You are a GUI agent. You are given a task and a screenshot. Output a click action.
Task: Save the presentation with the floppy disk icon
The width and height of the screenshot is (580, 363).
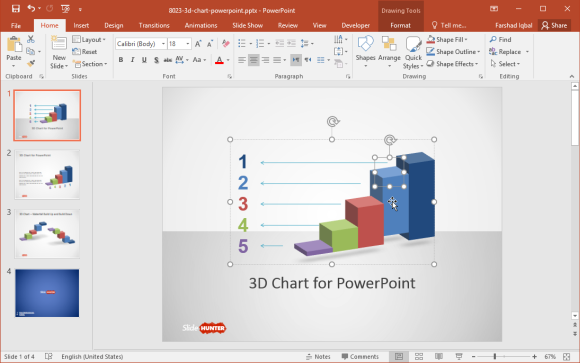[x=16, y=9]
